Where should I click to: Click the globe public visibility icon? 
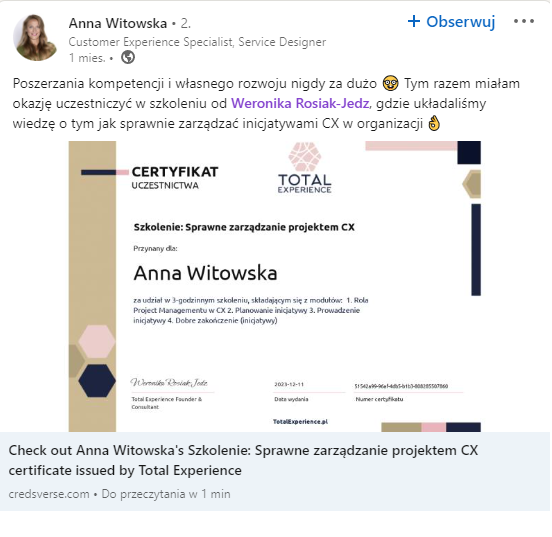click(x=128, y=57)
